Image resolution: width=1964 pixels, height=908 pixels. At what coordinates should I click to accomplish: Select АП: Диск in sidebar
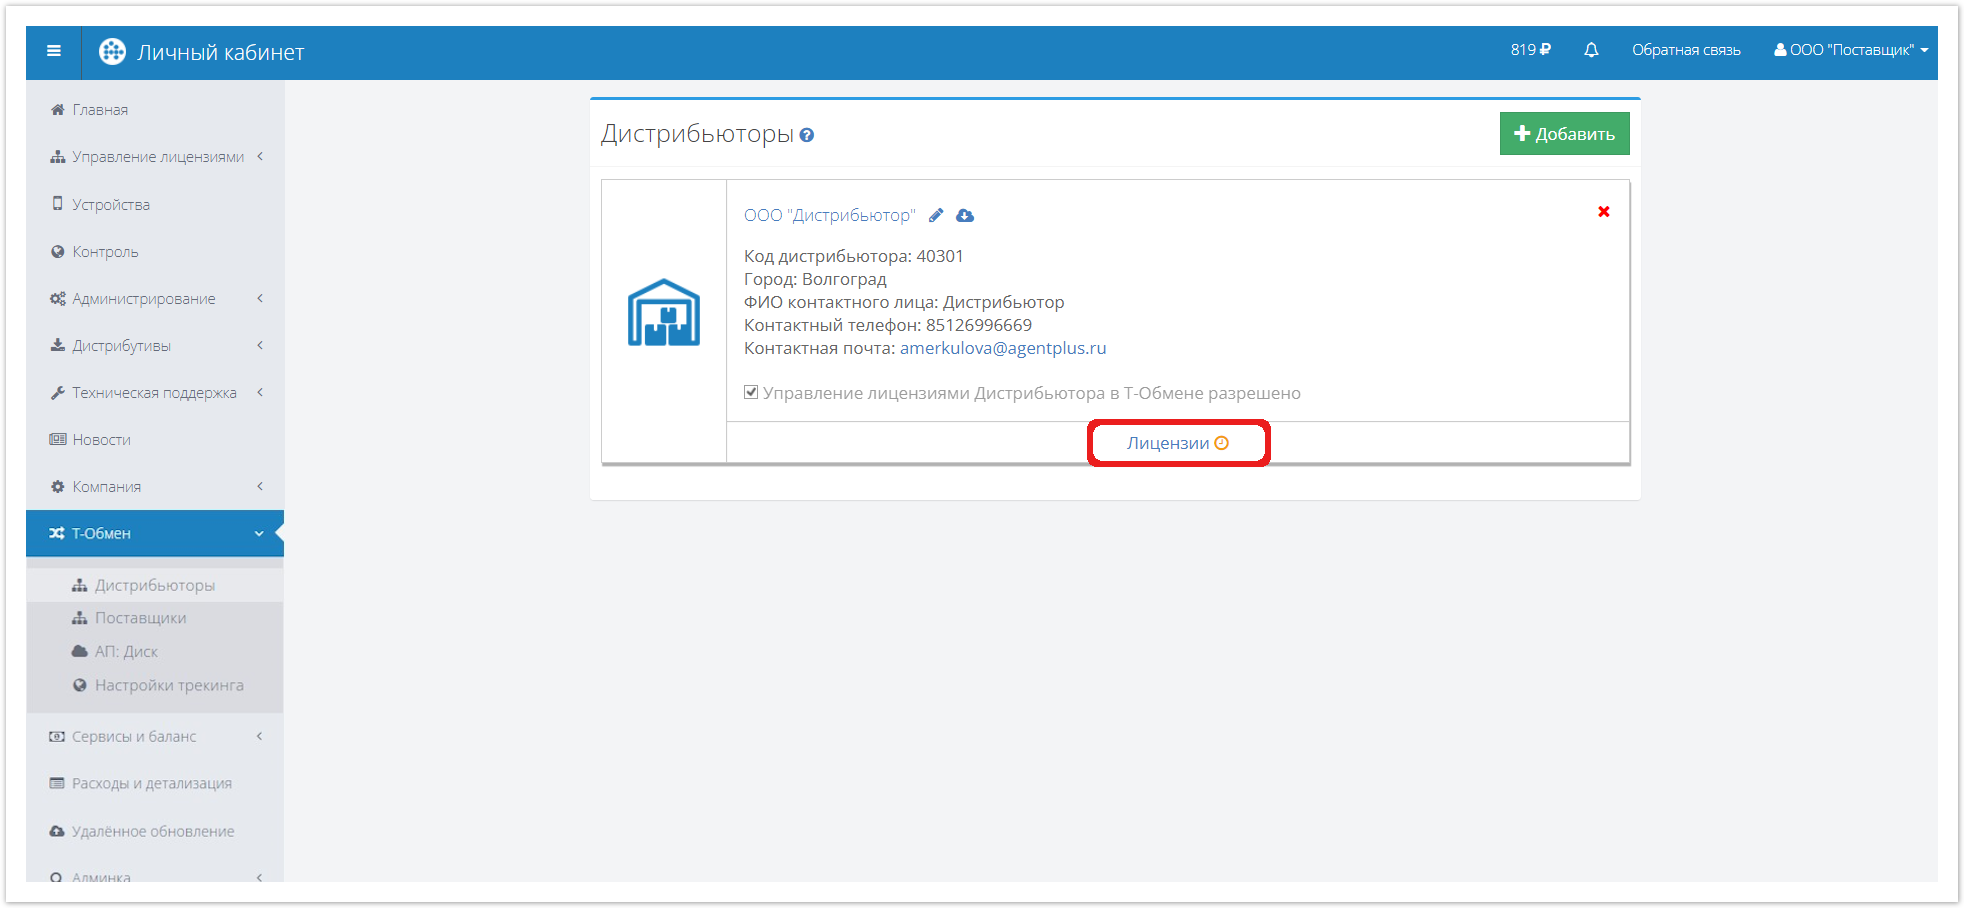126,652
